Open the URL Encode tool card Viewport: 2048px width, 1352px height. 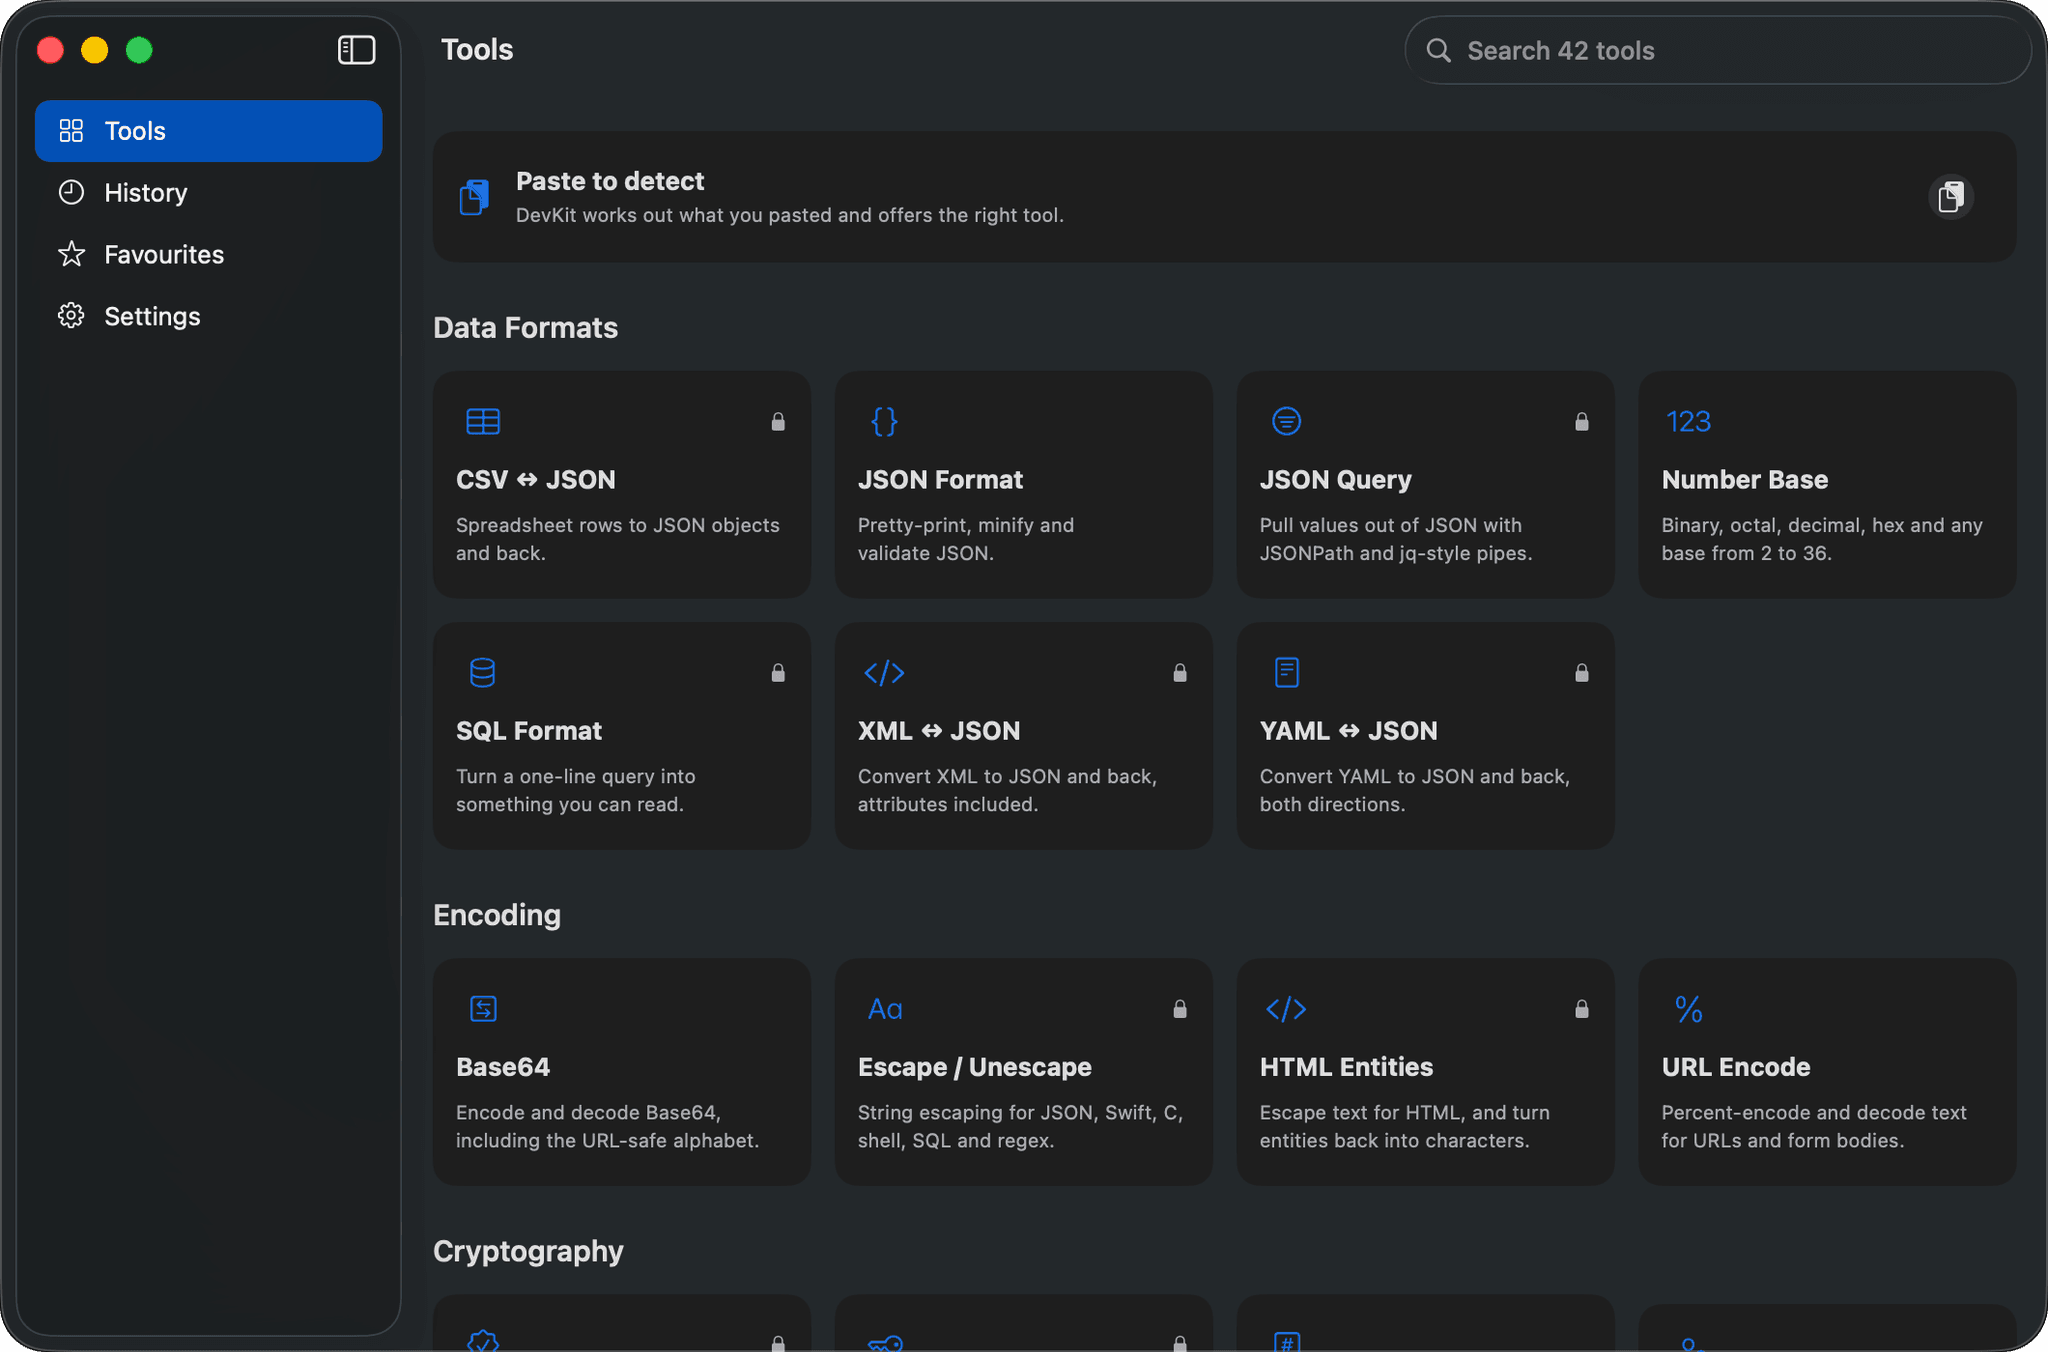coord(1827,1072)
